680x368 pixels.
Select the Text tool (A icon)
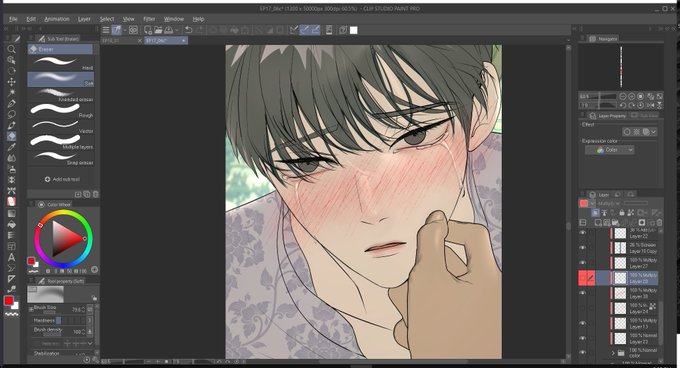point(12,257)
